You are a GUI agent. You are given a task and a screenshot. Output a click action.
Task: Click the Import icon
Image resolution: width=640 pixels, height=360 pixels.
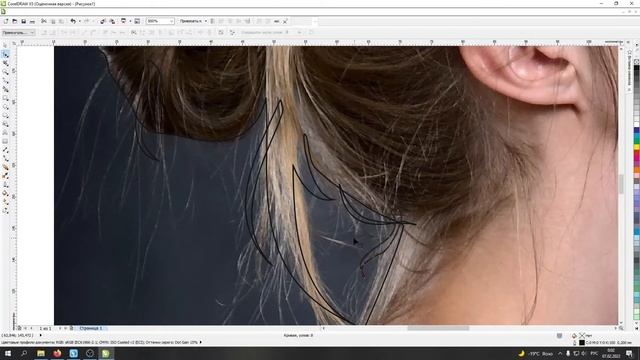(103, 21)
